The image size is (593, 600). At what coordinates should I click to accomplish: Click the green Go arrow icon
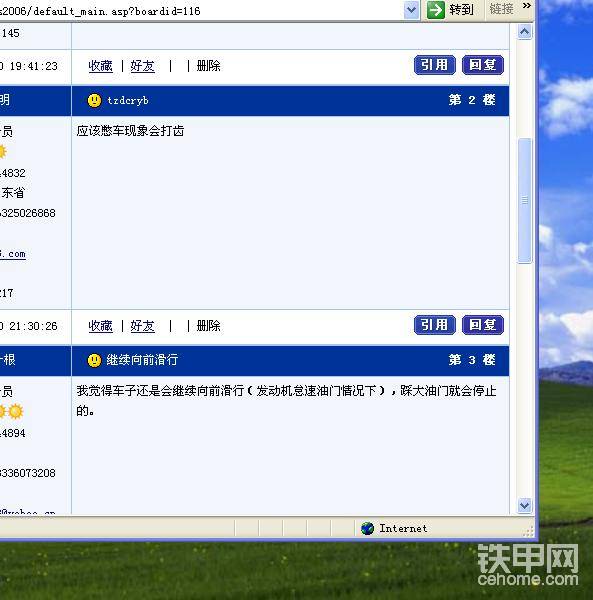tap(436, 10)
